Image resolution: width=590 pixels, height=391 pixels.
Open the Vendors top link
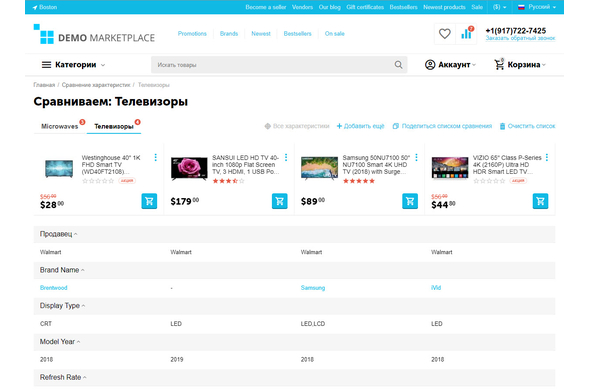pos(302,7)
